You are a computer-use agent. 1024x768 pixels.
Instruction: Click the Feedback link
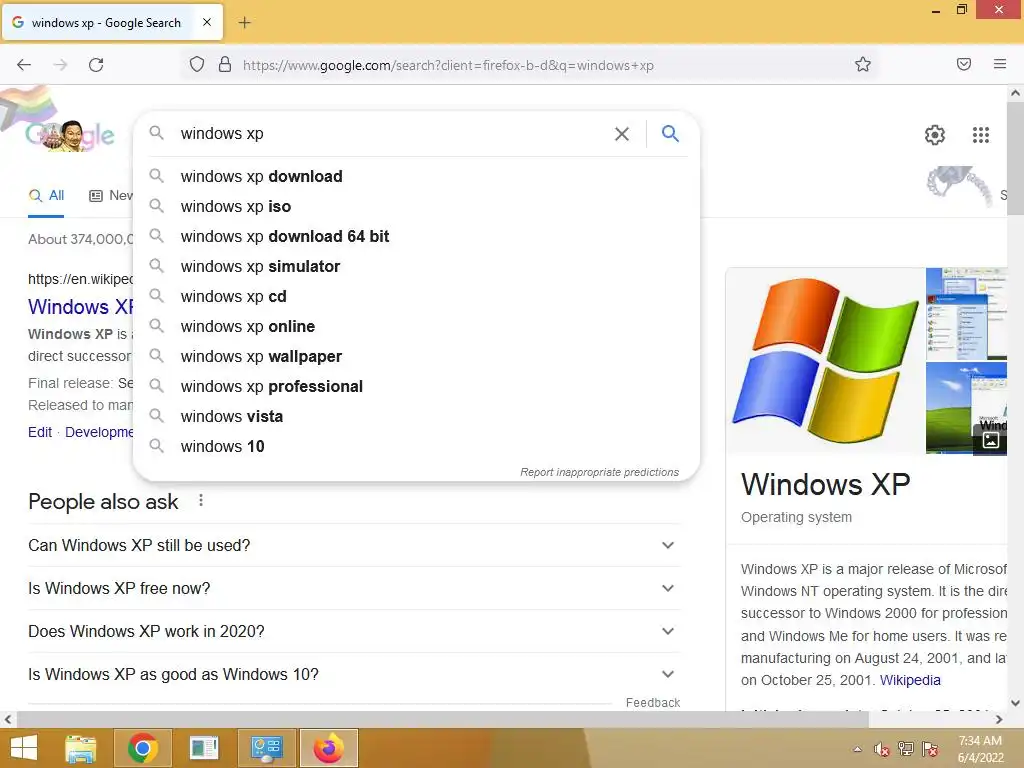652,703
